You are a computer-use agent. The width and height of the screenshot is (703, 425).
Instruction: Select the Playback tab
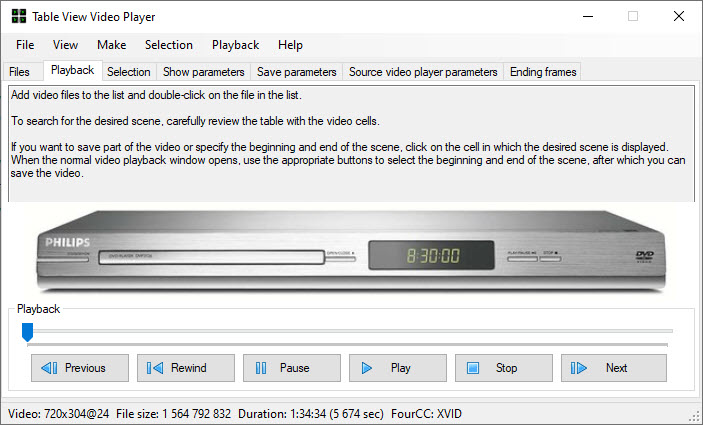(73, 70)
